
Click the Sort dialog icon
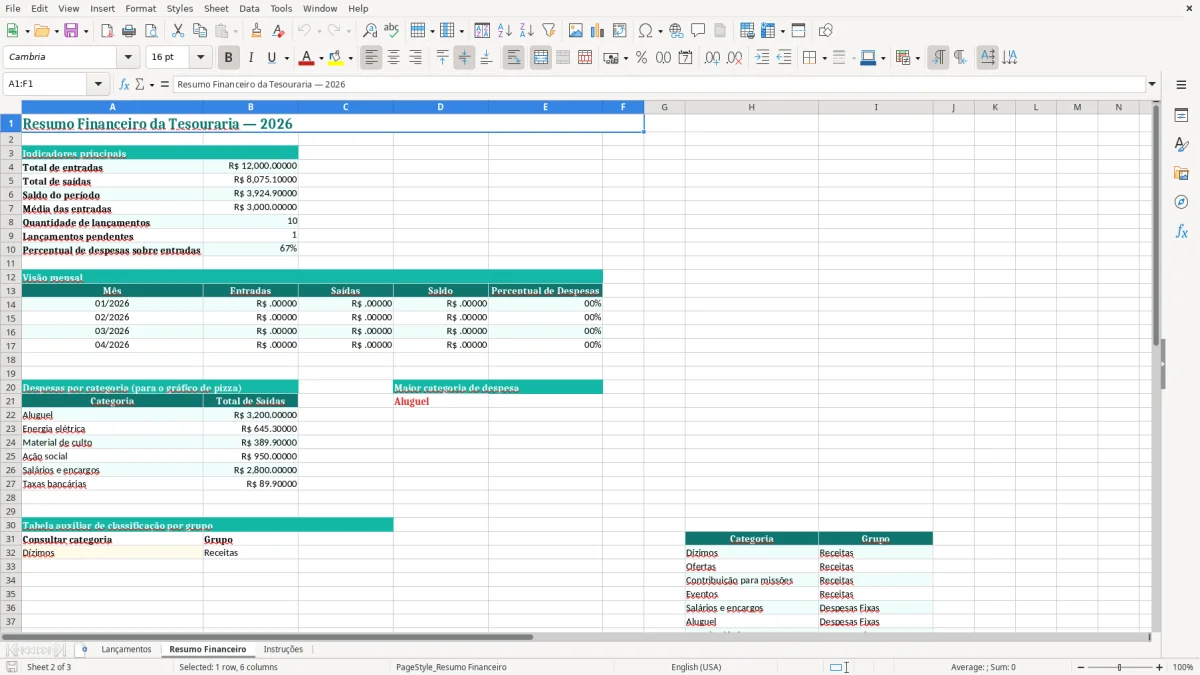click(482, 31)
